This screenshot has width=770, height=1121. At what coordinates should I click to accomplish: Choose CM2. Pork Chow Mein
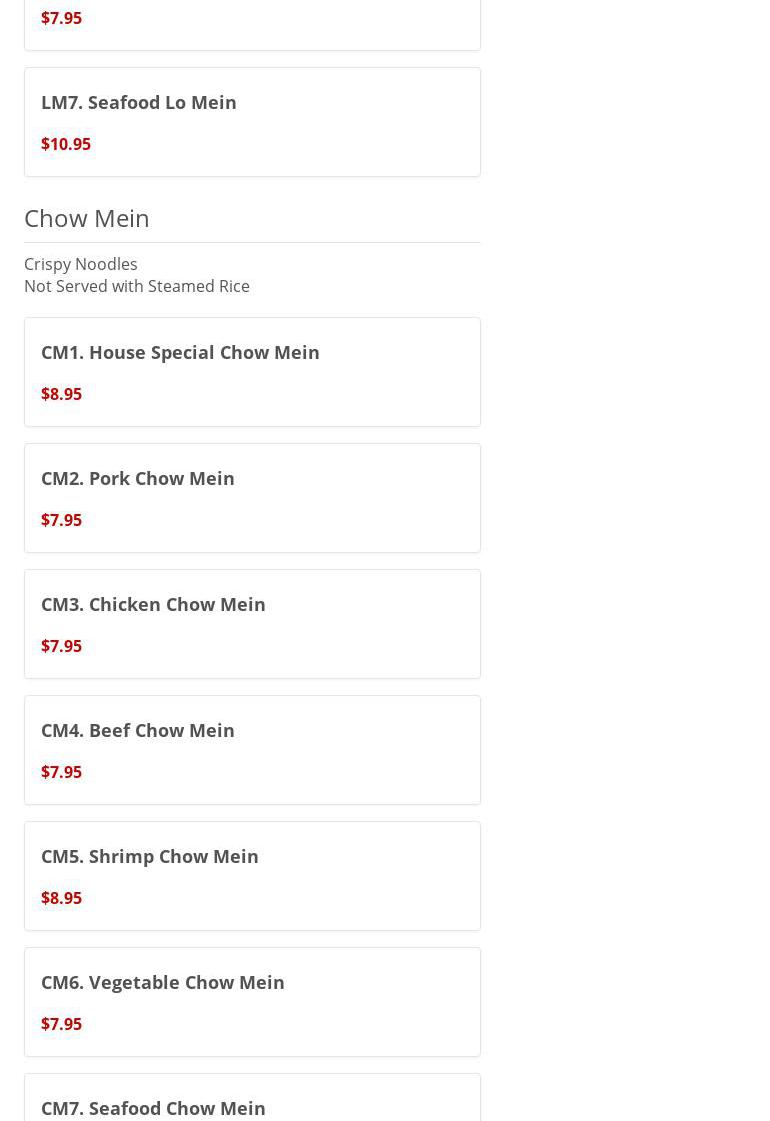(138, 478)
